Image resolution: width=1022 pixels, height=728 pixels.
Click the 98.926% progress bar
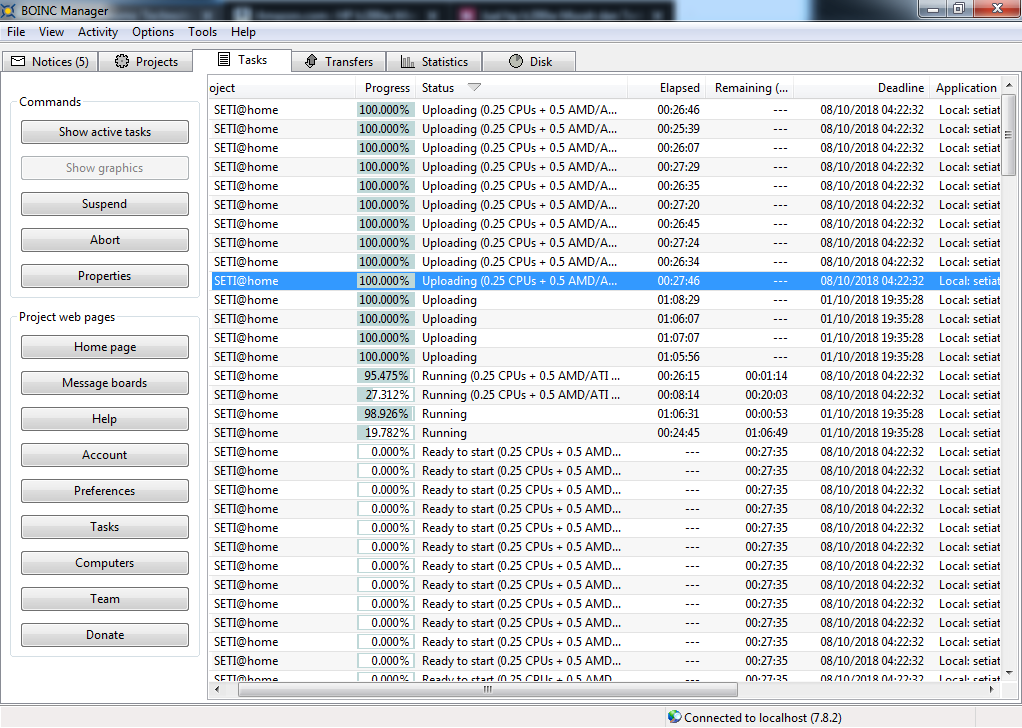click(x=386, y=413)
